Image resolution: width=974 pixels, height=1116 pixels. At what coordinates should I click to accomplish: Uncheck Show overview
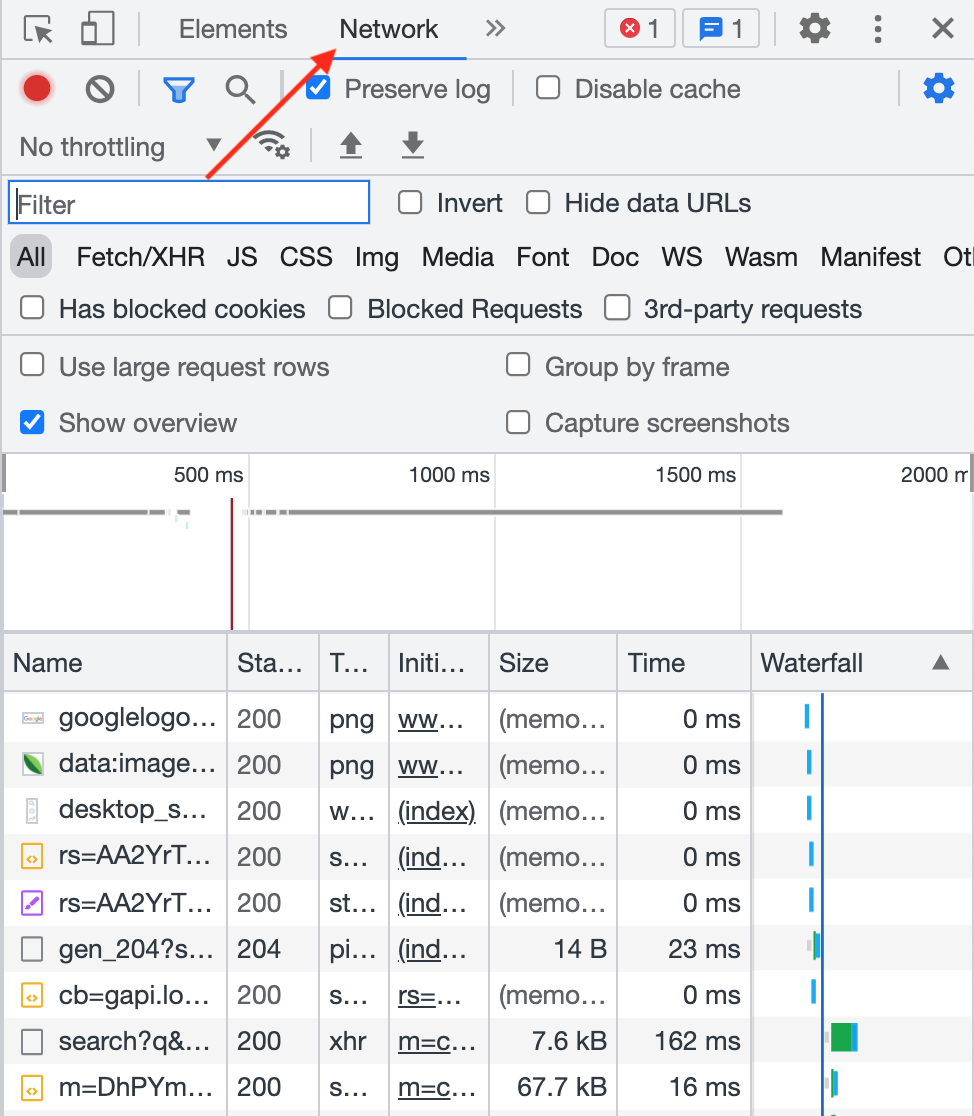(x=32, y=422)
